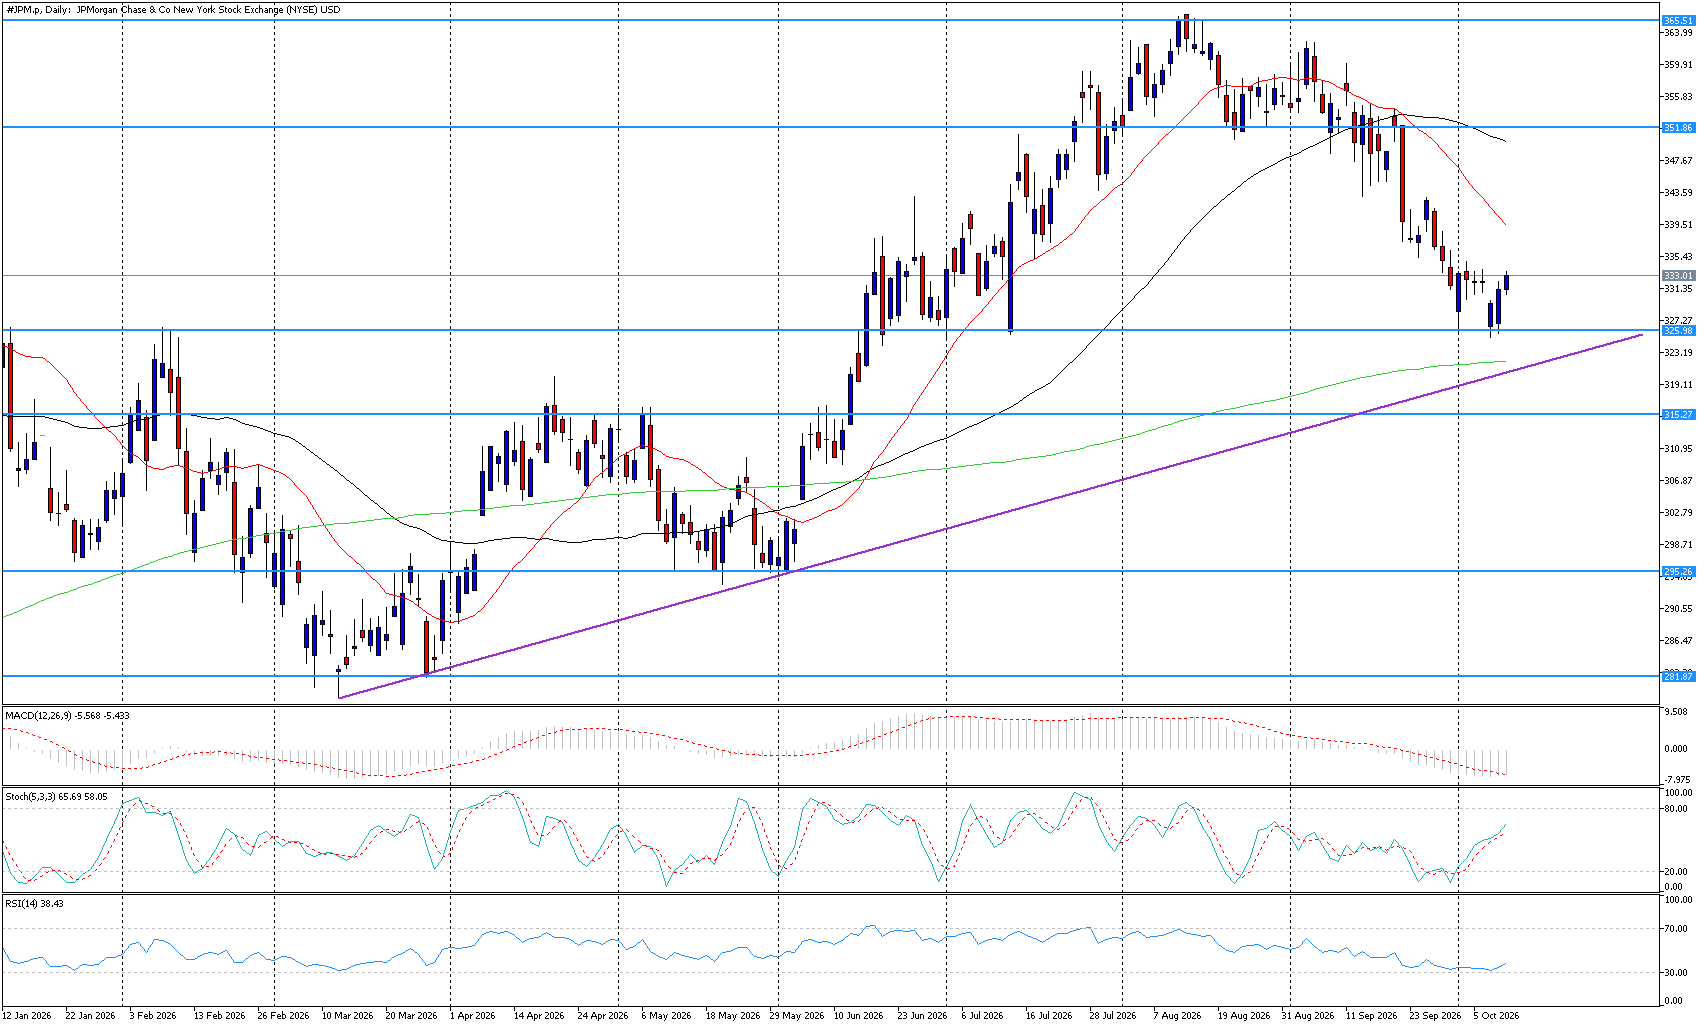Click price scale value 286.47
Screen dimensions: 1707x1027
click(1678, 641)
